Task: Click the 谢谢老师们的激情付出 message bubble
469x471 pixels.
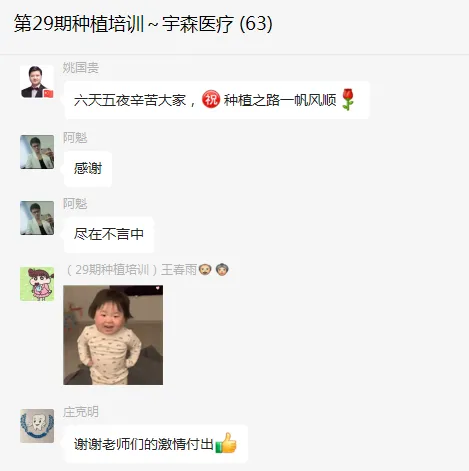Action: click(x=156, y=444)
